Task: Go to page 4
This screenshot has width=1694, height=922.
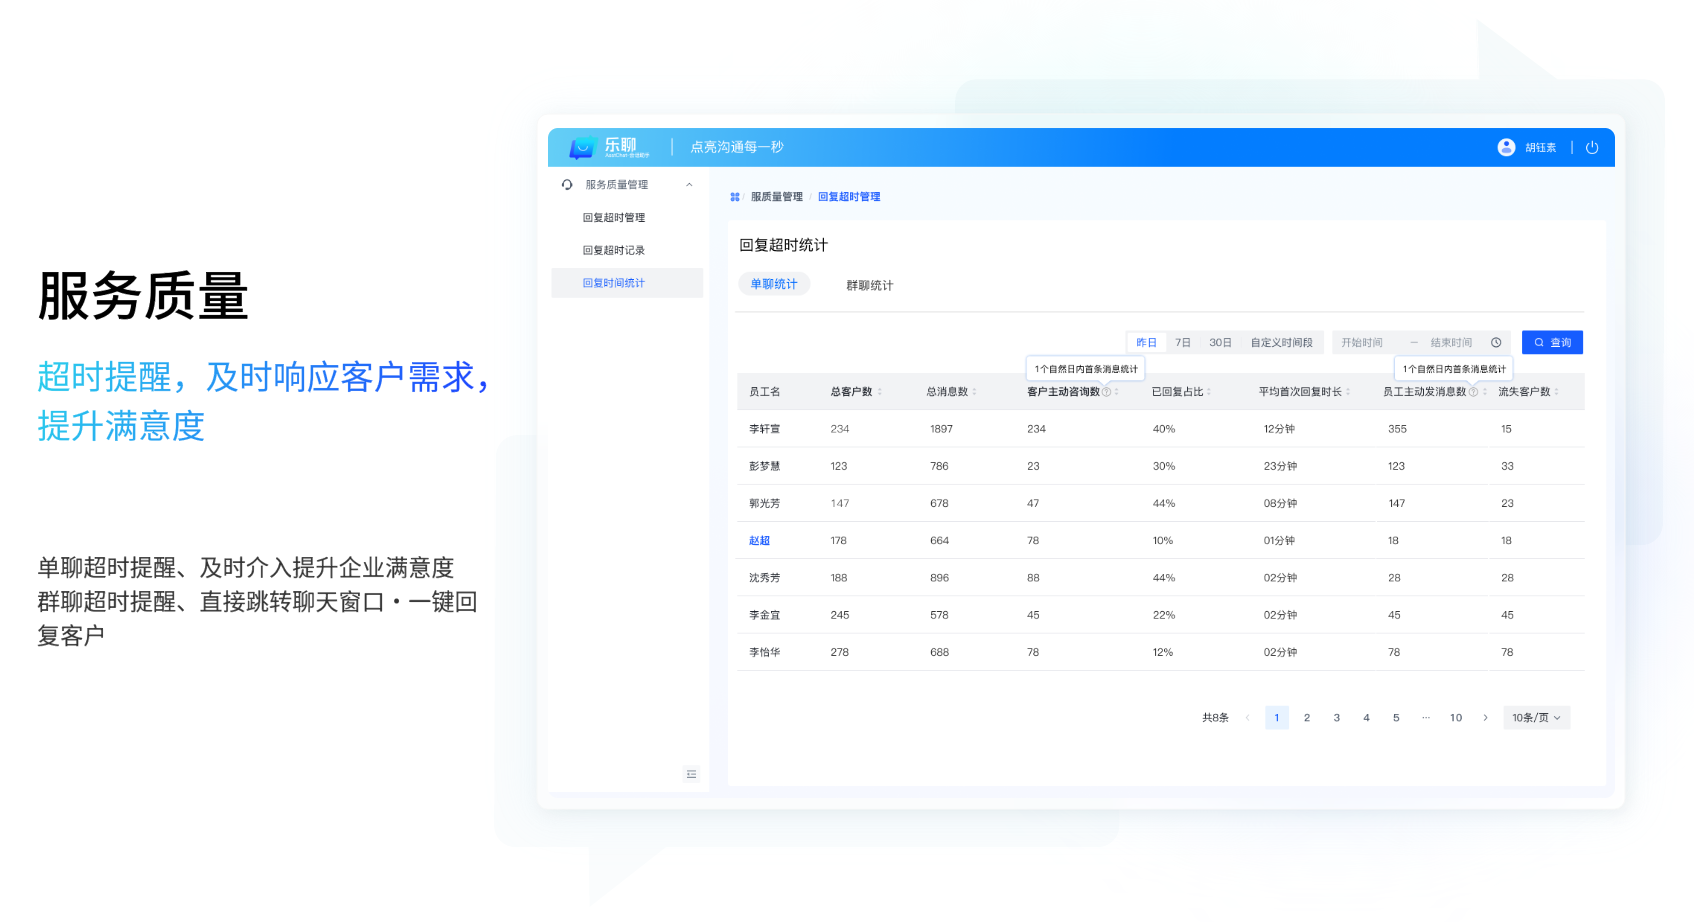Action: 1366,718
